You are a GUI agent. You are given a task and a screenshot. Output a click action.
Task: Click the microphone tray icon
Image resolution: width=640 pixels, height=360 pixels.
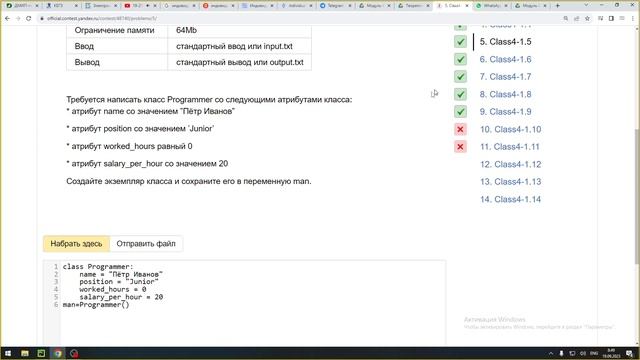pos(561,353)
